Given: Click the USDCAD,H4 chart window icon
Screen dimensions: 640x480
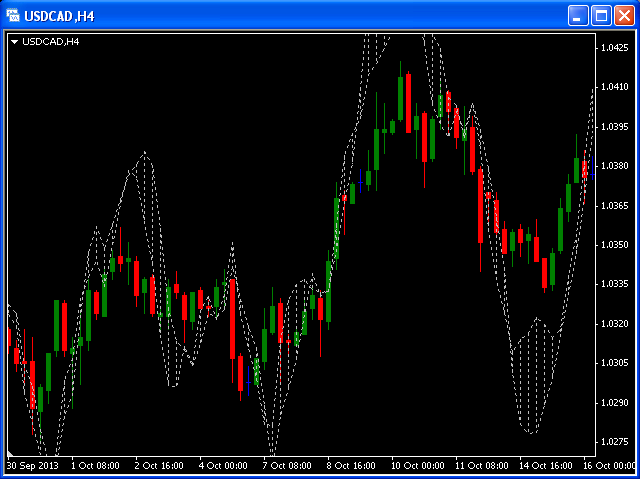Looking at the screenshot, I should (12, 16).
